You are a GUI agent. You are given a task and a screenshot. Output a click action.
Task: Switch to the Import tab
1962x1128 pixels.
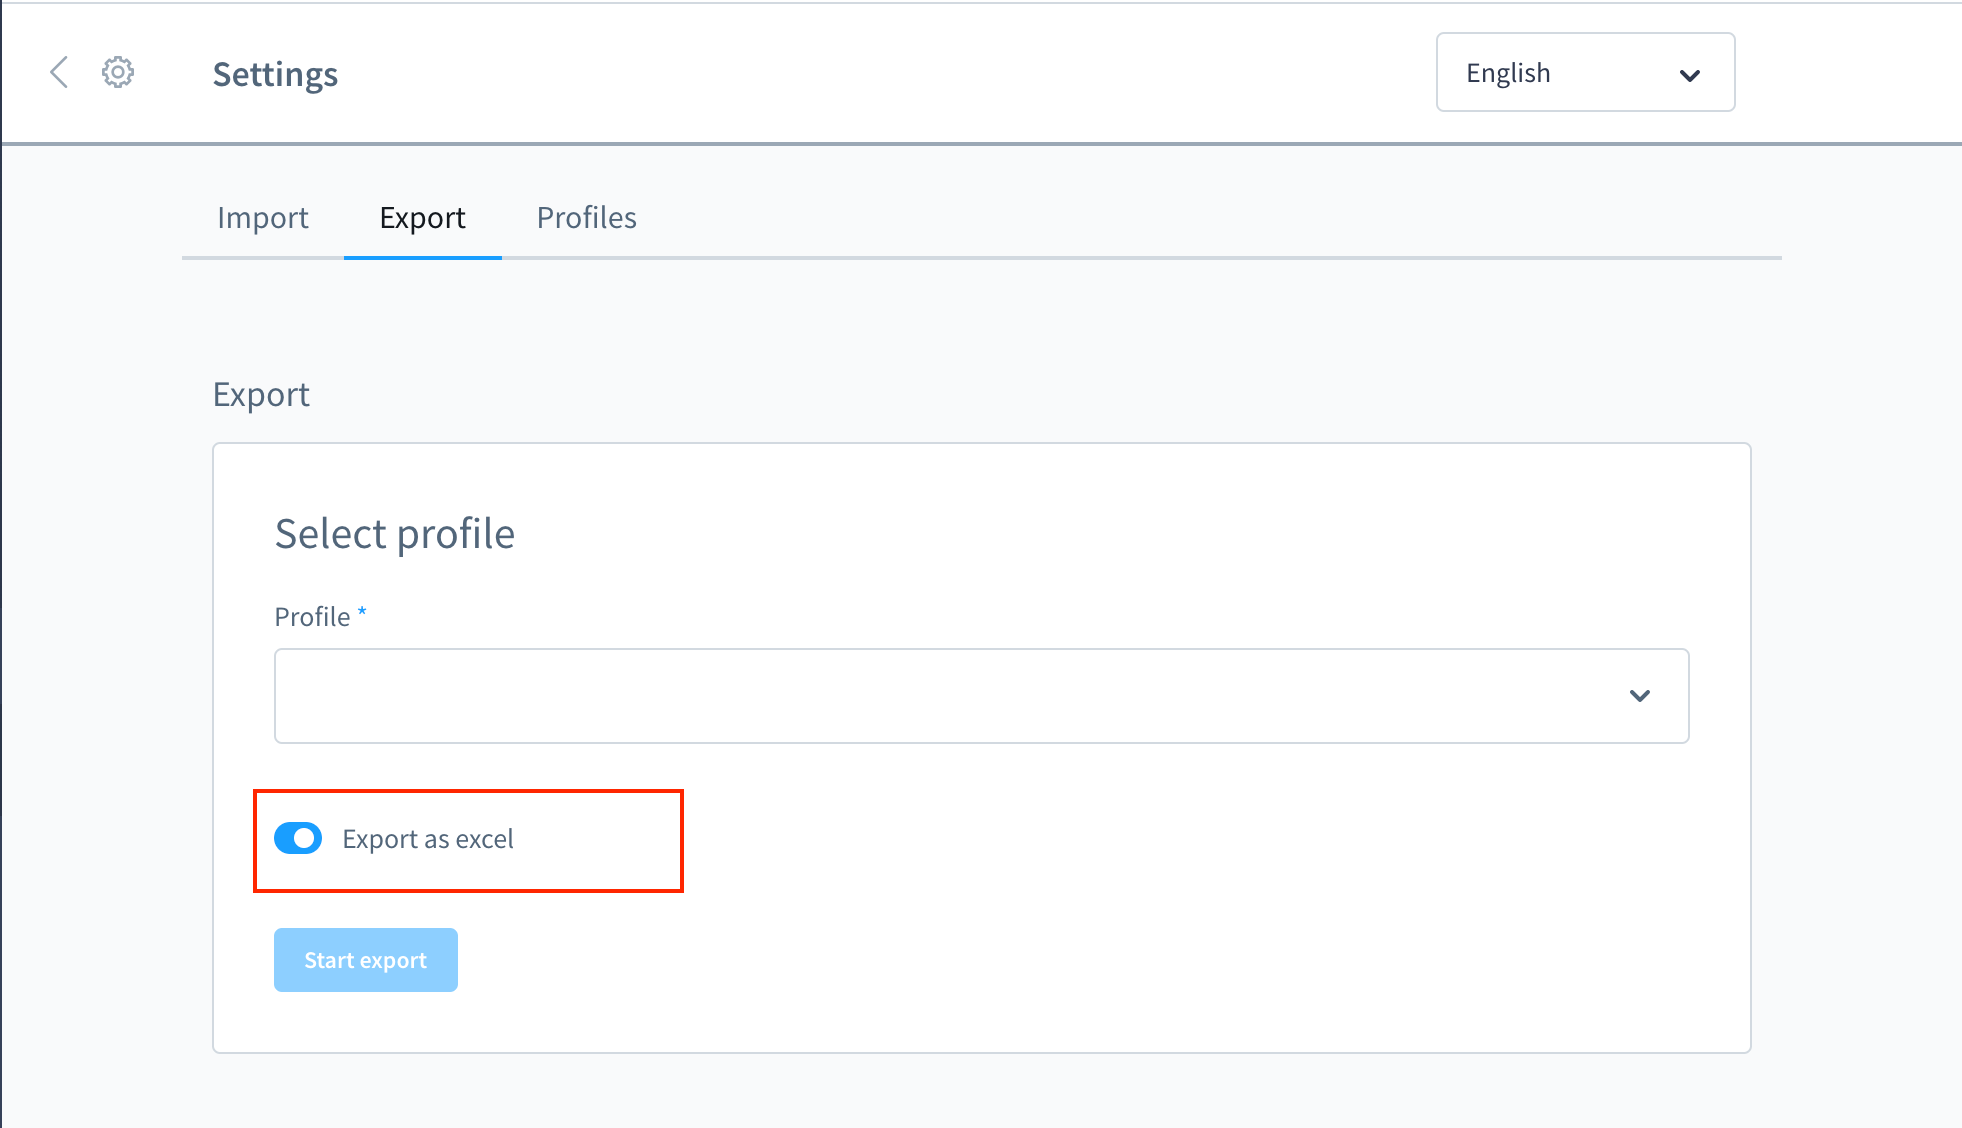pos(263,218)
